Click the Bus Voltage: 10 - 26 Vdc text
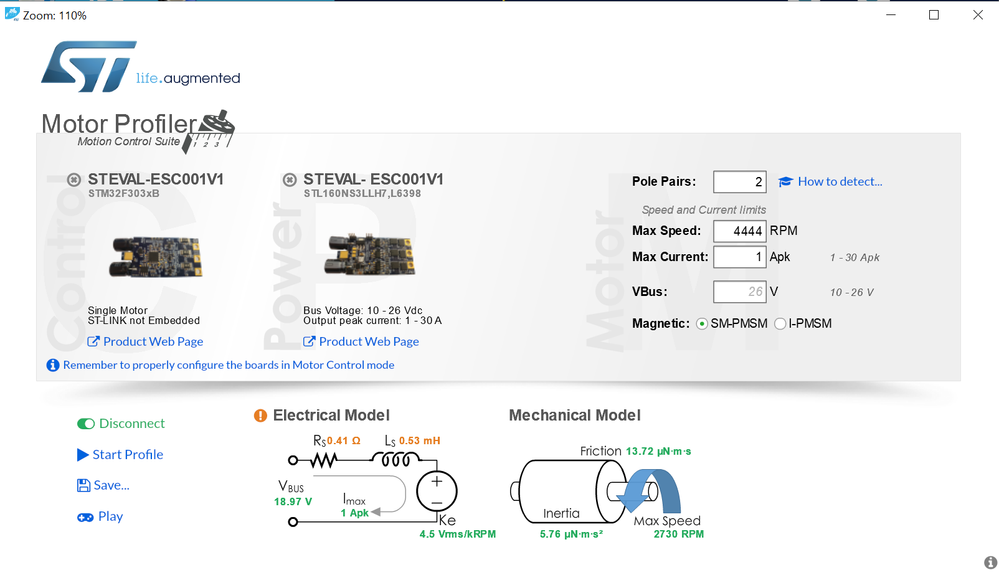 click(x=363, y=311)
